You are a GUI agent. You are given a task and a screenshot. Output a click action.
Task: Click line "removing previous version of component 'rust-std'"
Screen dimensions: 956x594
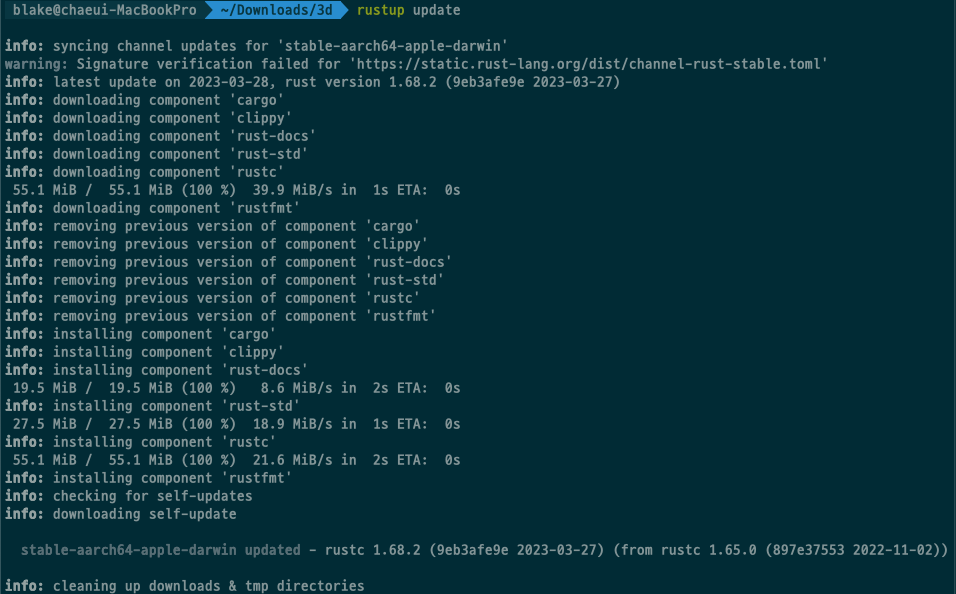pyautogui.click(x=224, y=280)
